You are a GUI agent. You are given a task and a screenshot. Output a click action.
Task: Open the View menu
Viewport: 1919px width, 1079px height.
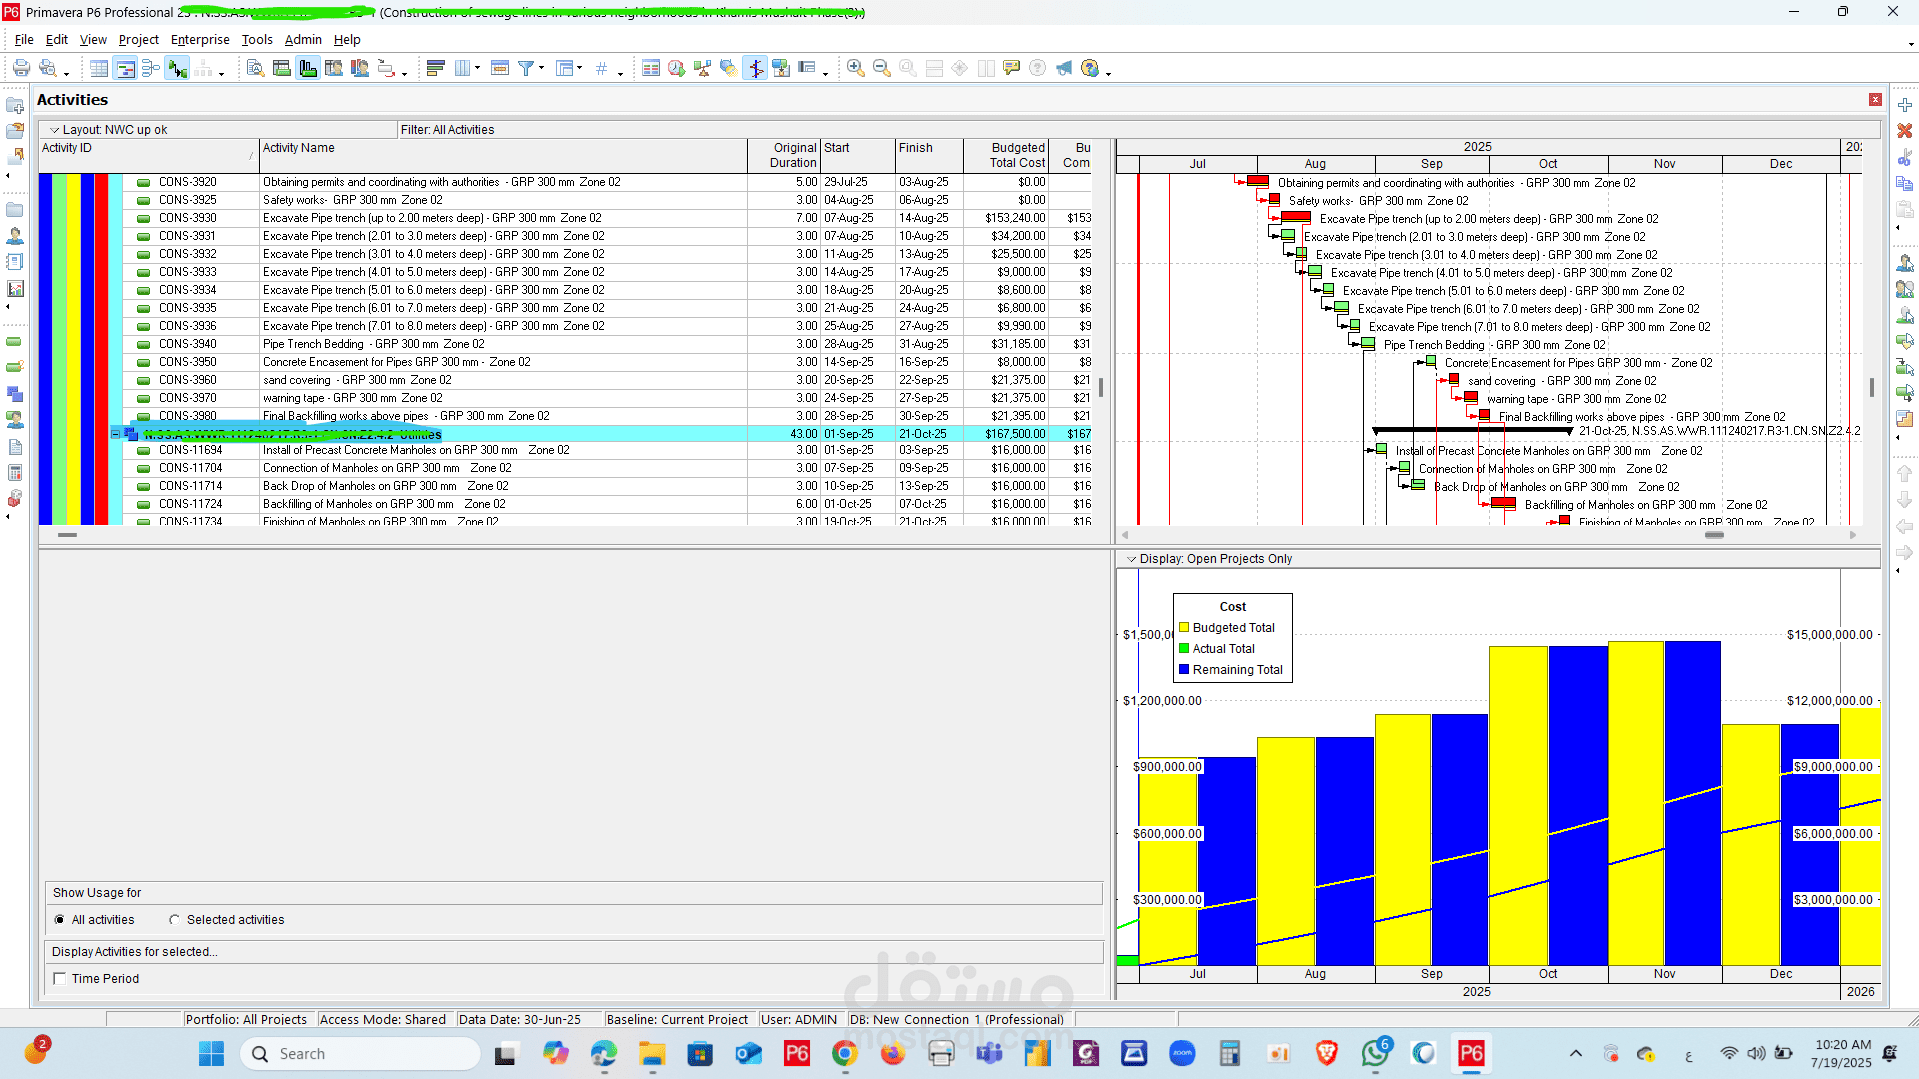(93, 40)
